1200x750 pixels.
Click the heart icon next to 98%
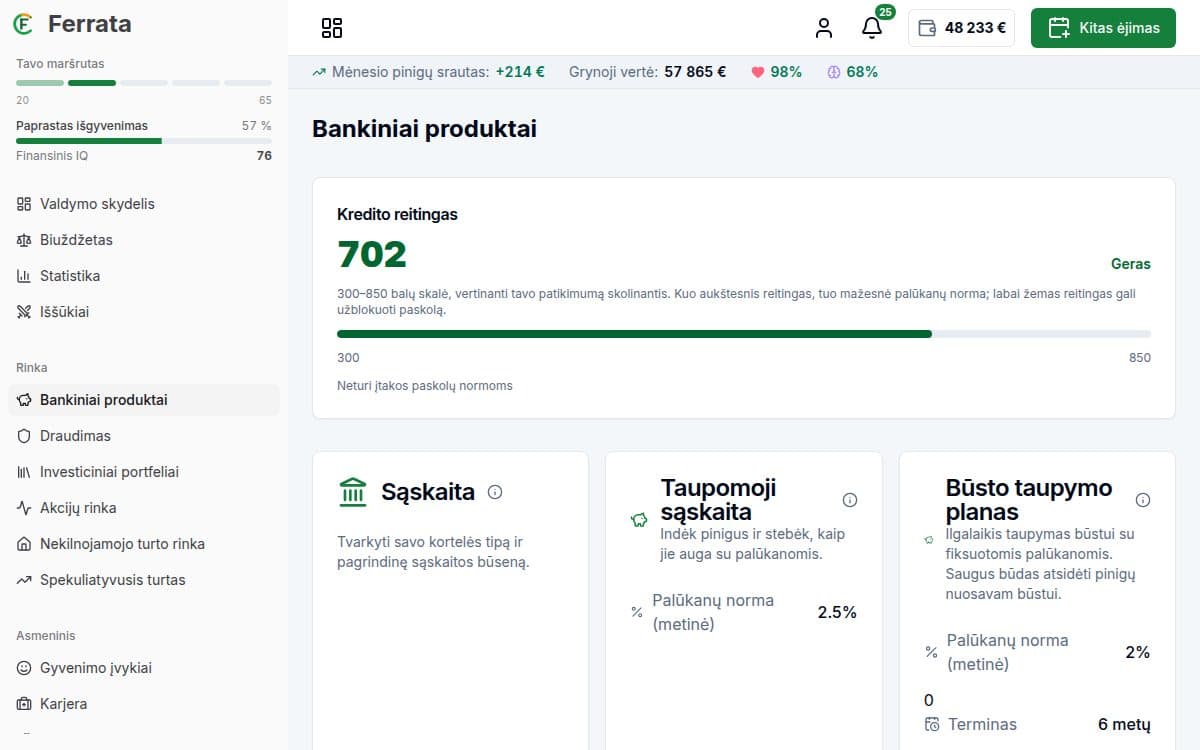(758, 72)
